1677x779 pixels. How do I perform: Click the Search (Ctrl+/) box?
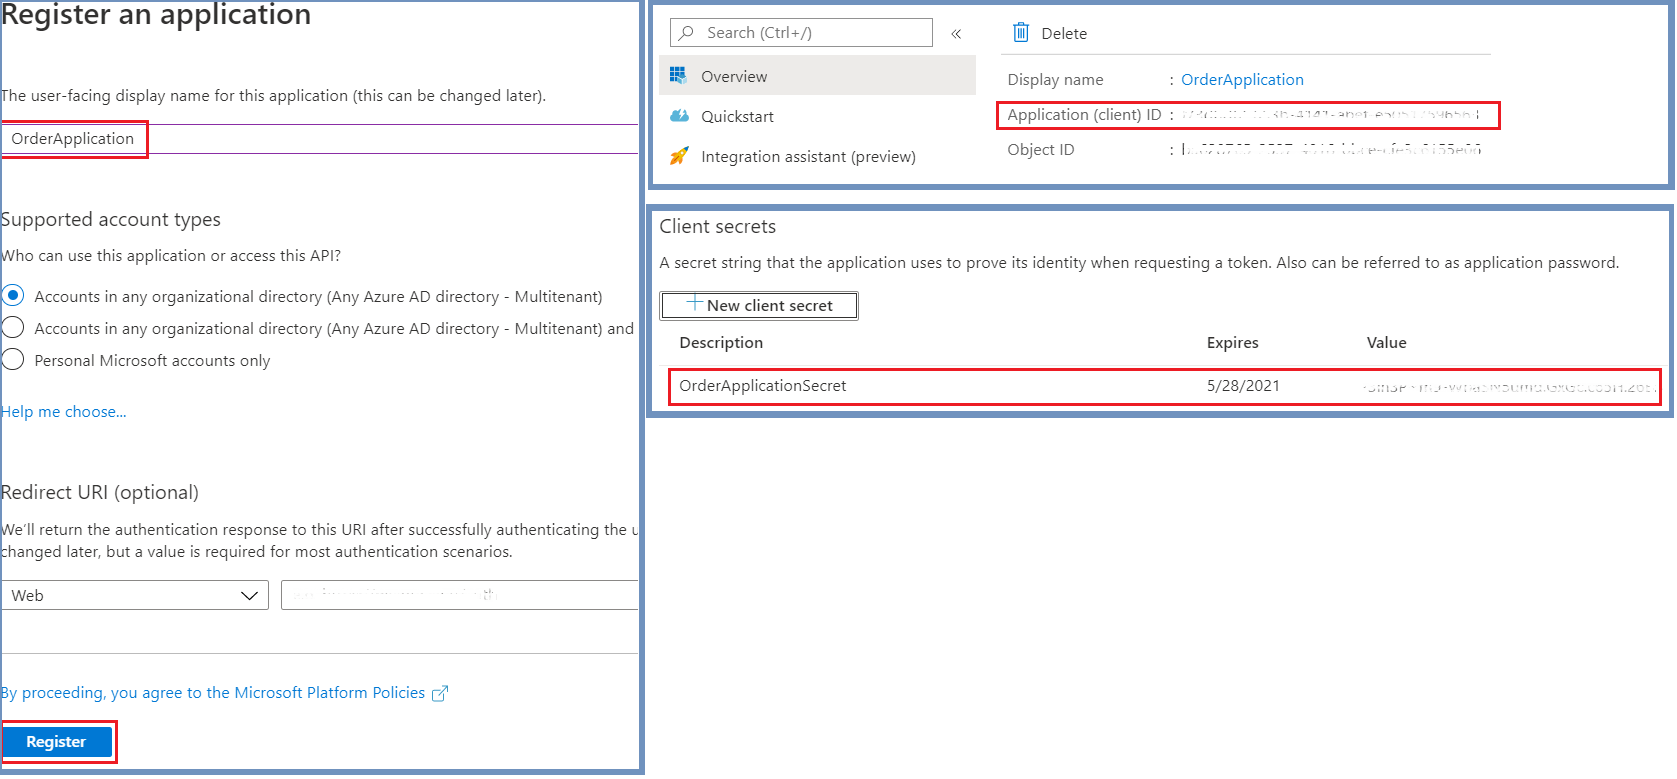[801, 33]
